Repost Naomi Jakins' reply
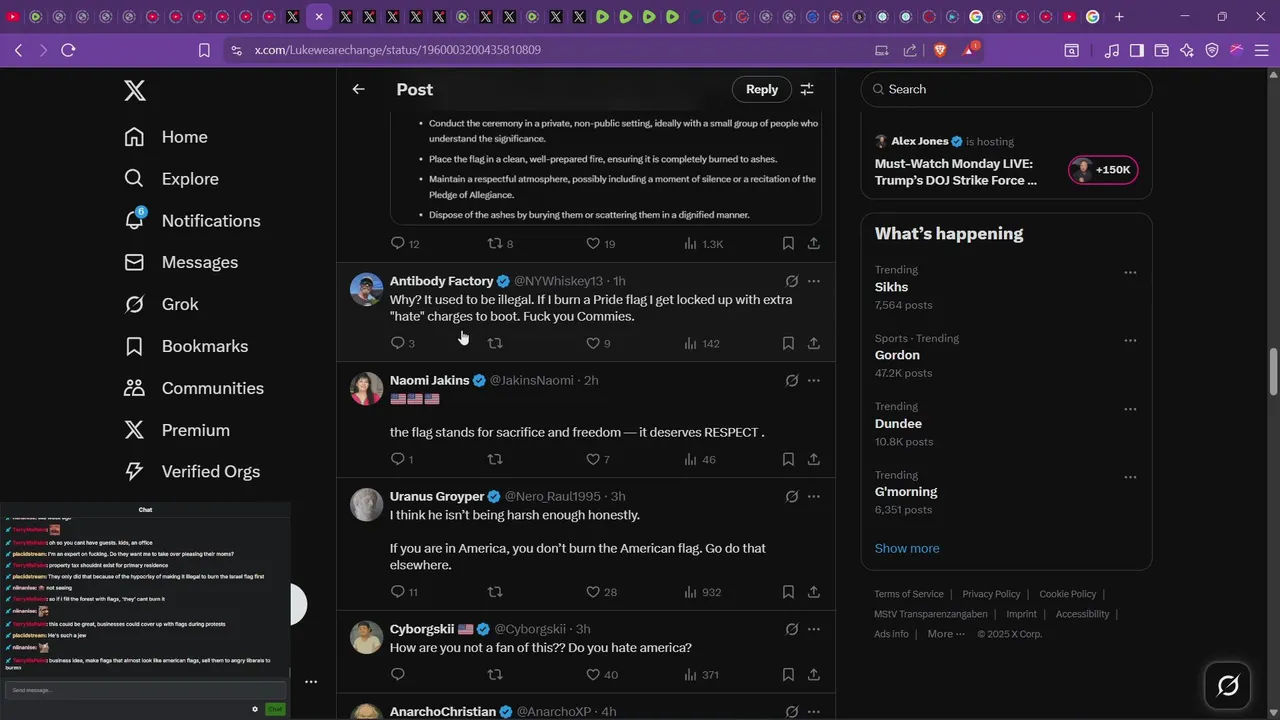Screen dimensions: 1280x720 click(494, 459)
